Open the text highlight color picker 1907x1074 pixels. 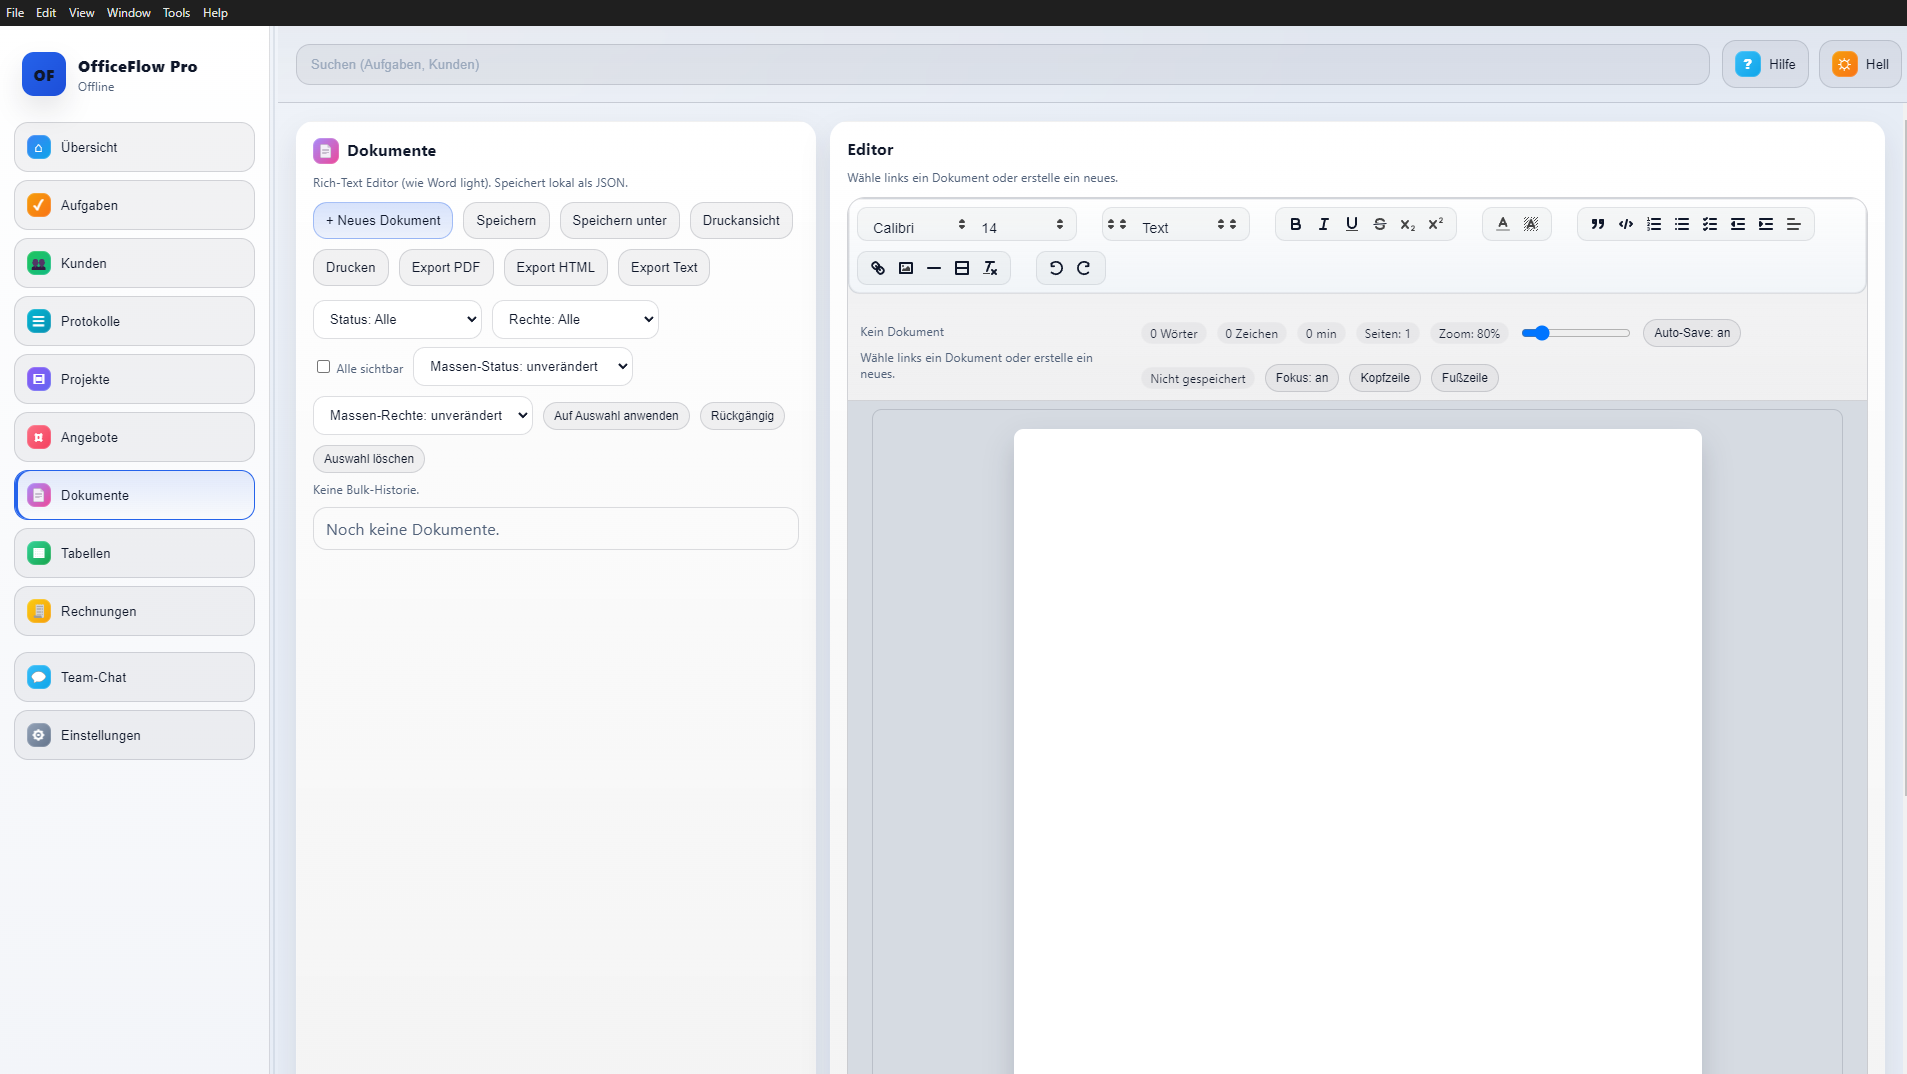[1530, 224]
